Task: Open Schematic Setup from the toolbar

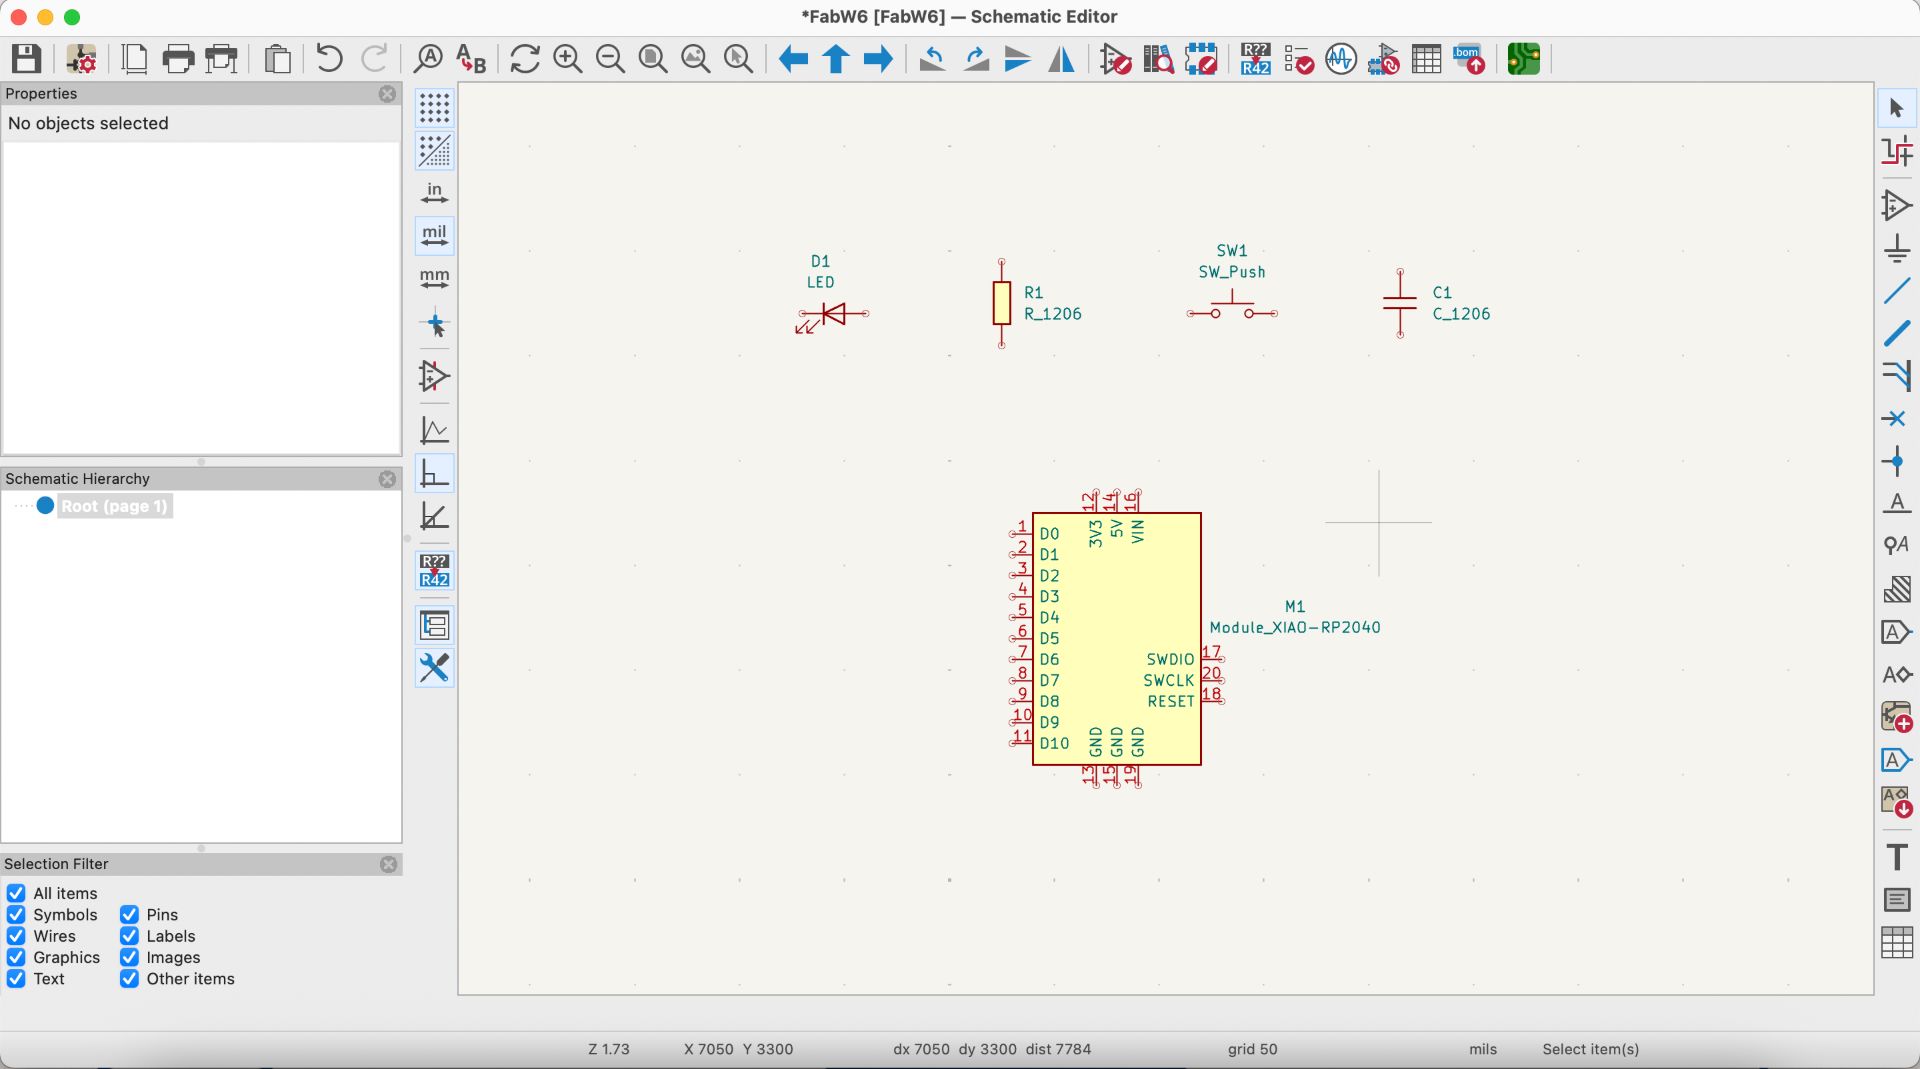Action: click(x=81, y=59)
